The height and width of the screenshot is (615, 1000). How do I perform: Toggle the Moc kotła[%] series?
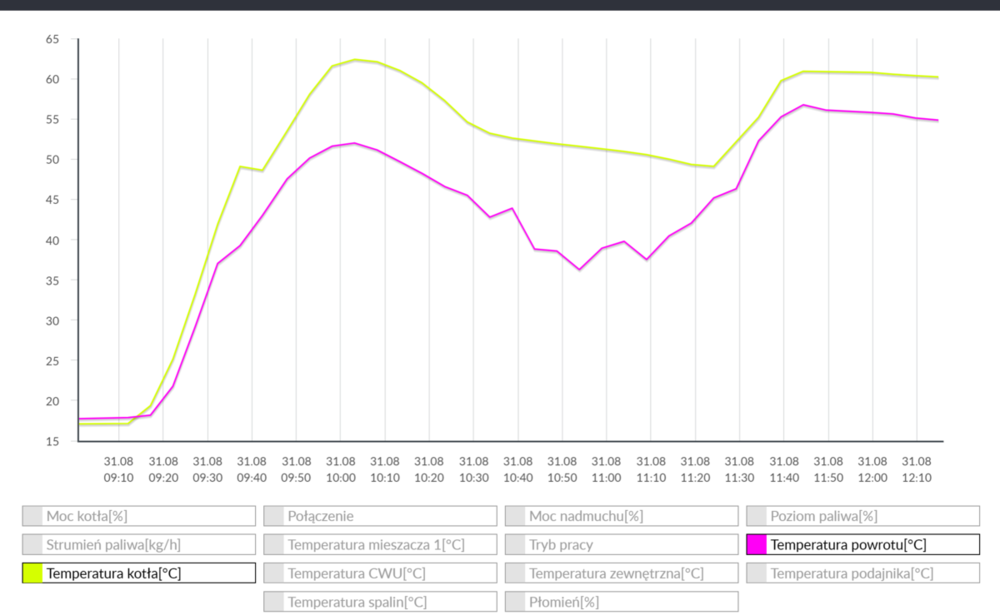pos(138,516)
